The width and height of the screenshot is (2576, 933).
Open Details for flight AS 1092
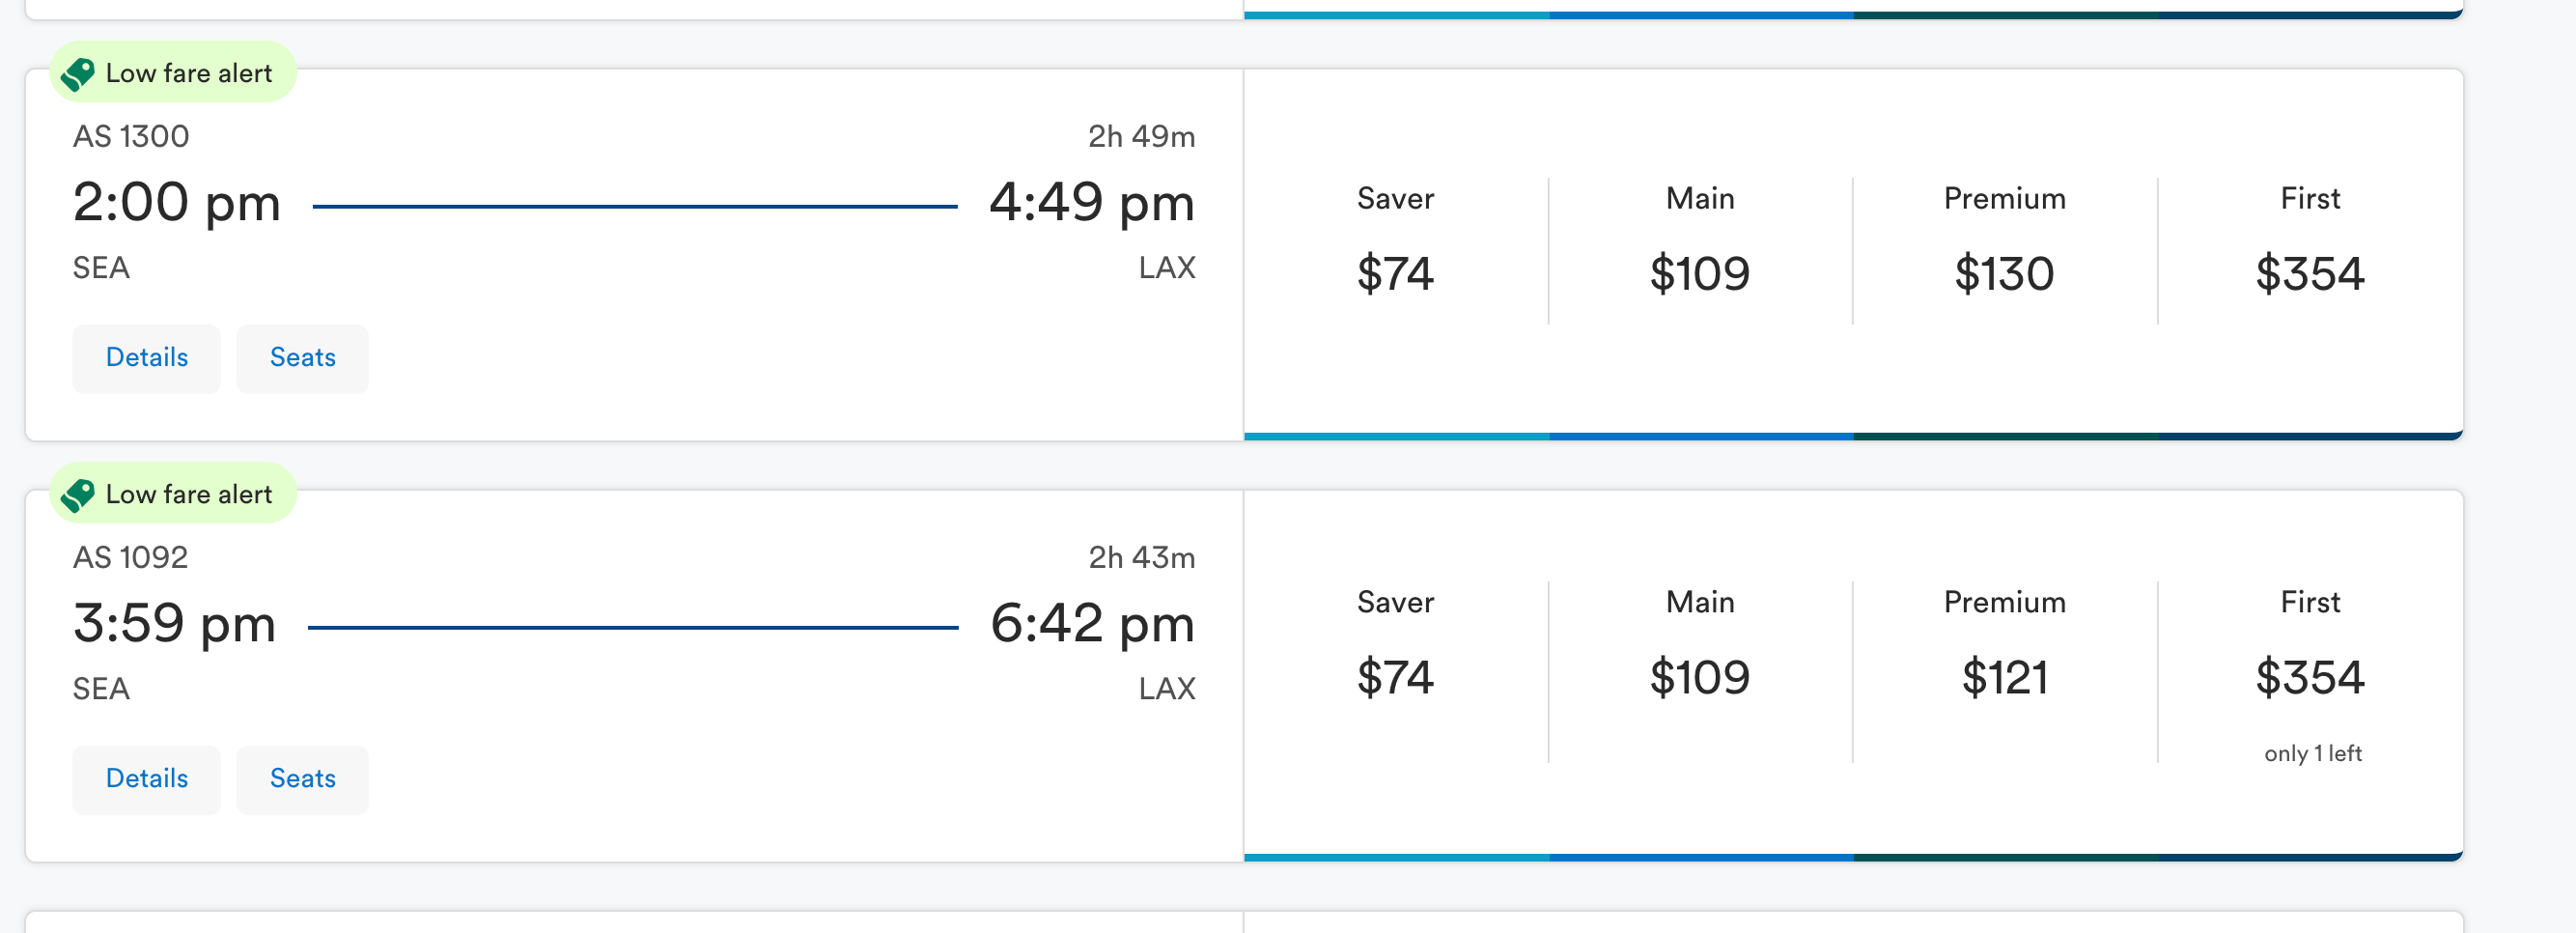click(146, 779)
